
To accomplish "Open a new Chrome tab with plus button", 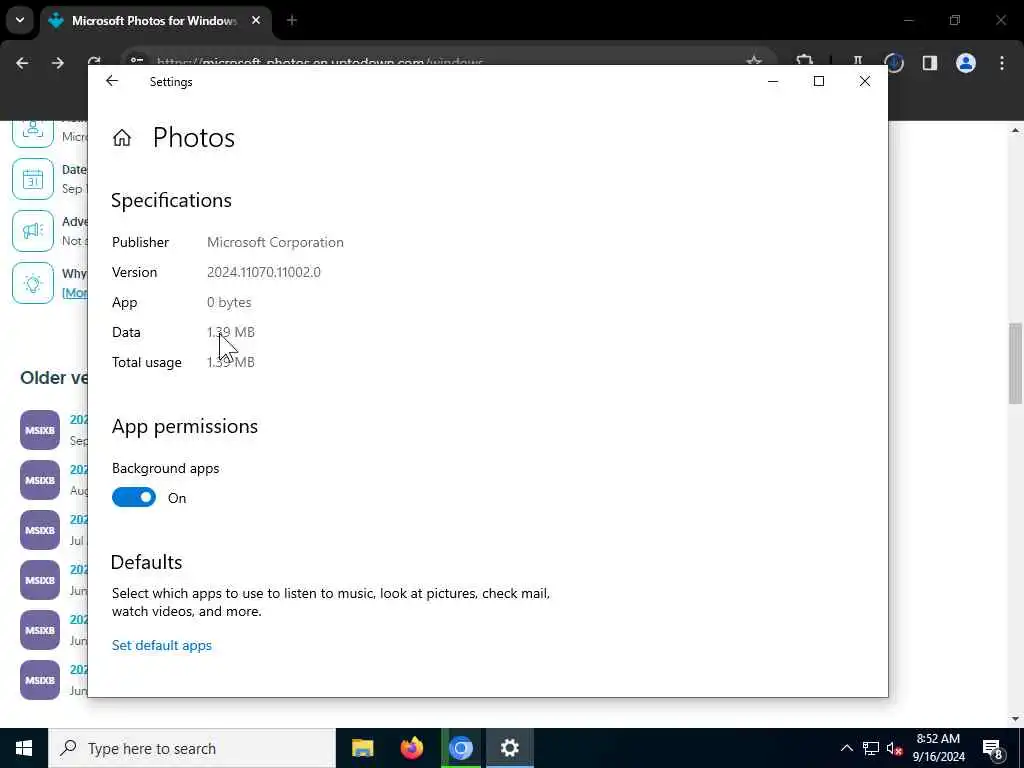I will point(292,20).
